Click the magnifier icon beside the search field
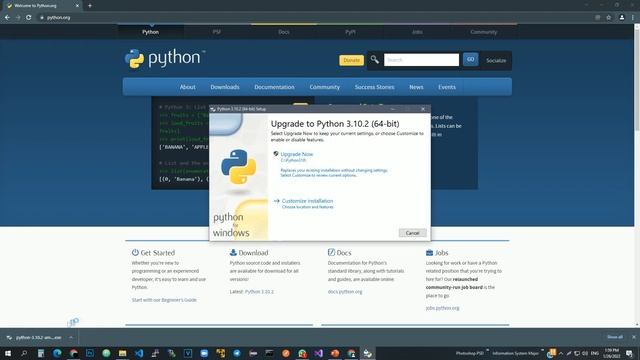 [x=375, y=60]
